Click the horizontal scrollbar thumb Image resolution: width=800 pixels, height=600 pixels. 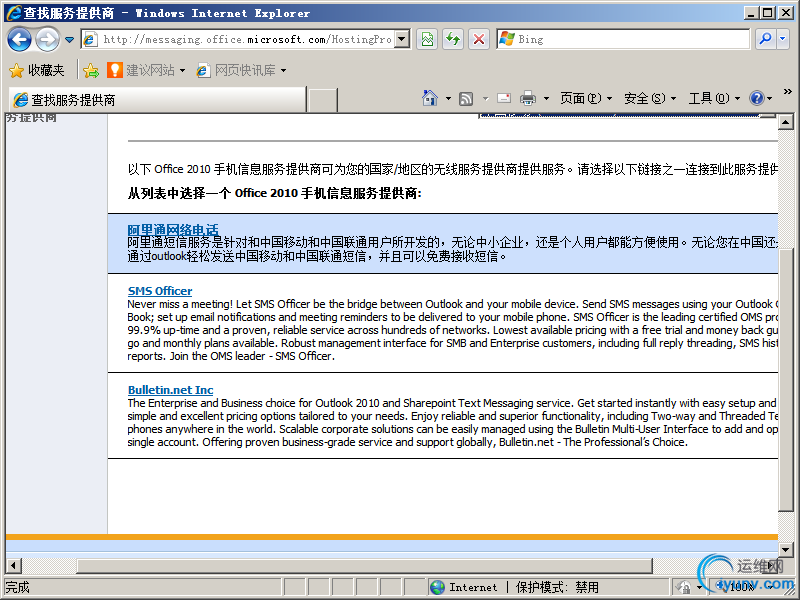pyautogui.click(x=364, y=565)
